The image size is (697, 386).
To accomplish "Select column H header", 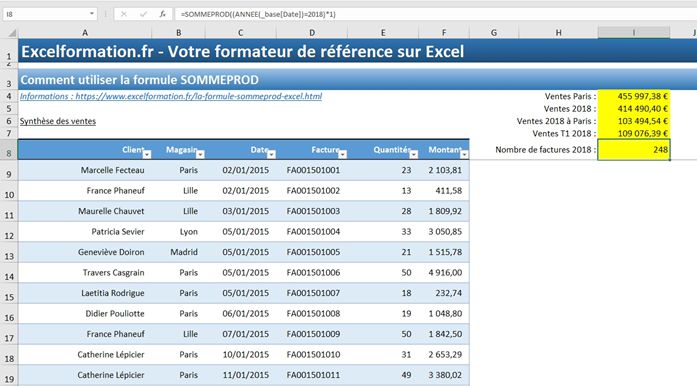I will (x=558, y=32).
